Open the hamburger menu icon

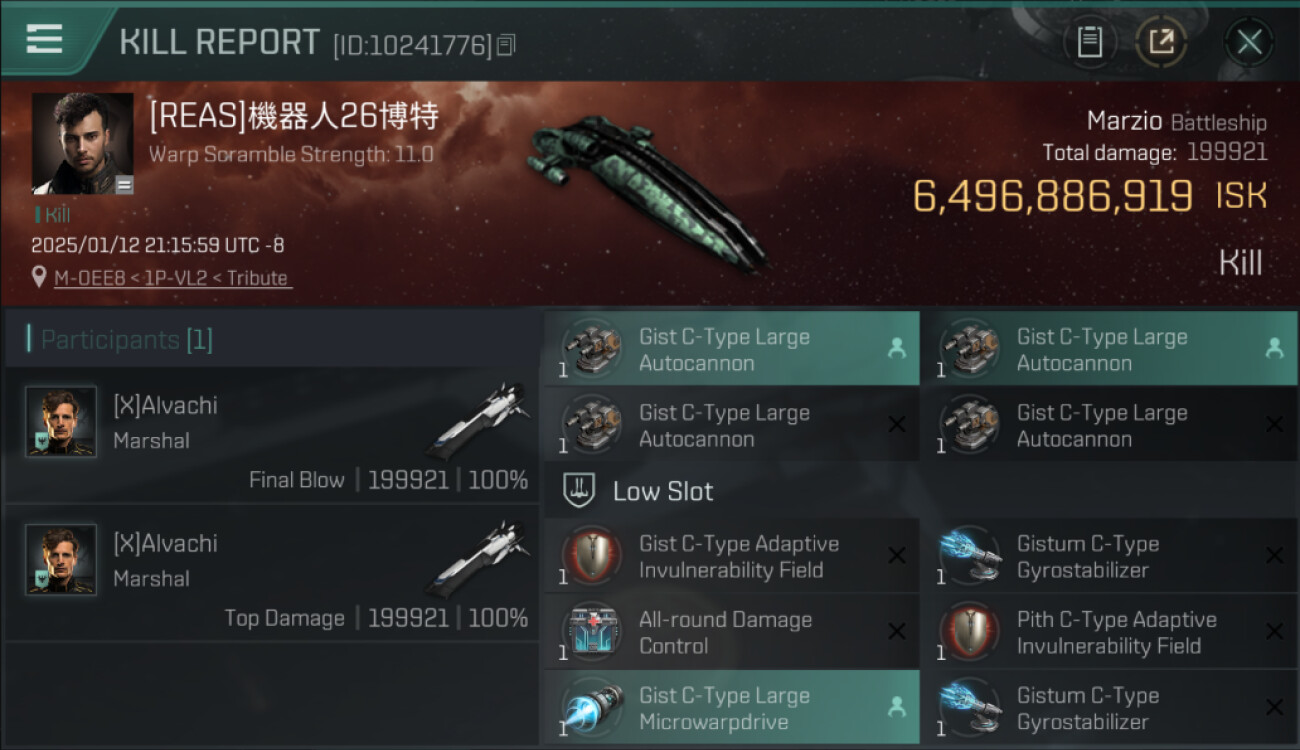click(x=44, y=40)
